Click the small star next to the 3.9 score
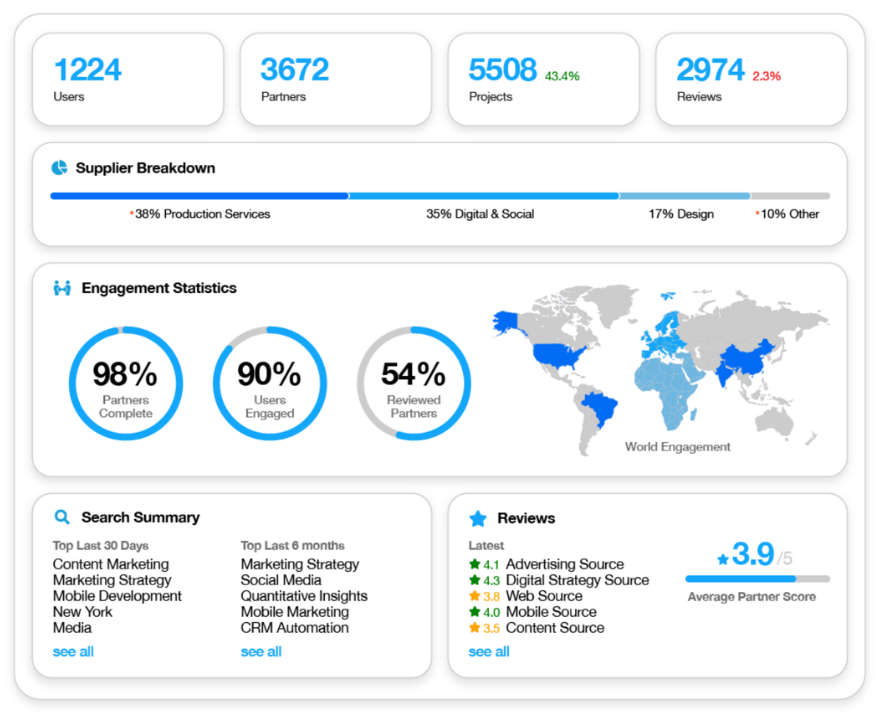Screen dimensions: 884x720 [x=722, y=560]
